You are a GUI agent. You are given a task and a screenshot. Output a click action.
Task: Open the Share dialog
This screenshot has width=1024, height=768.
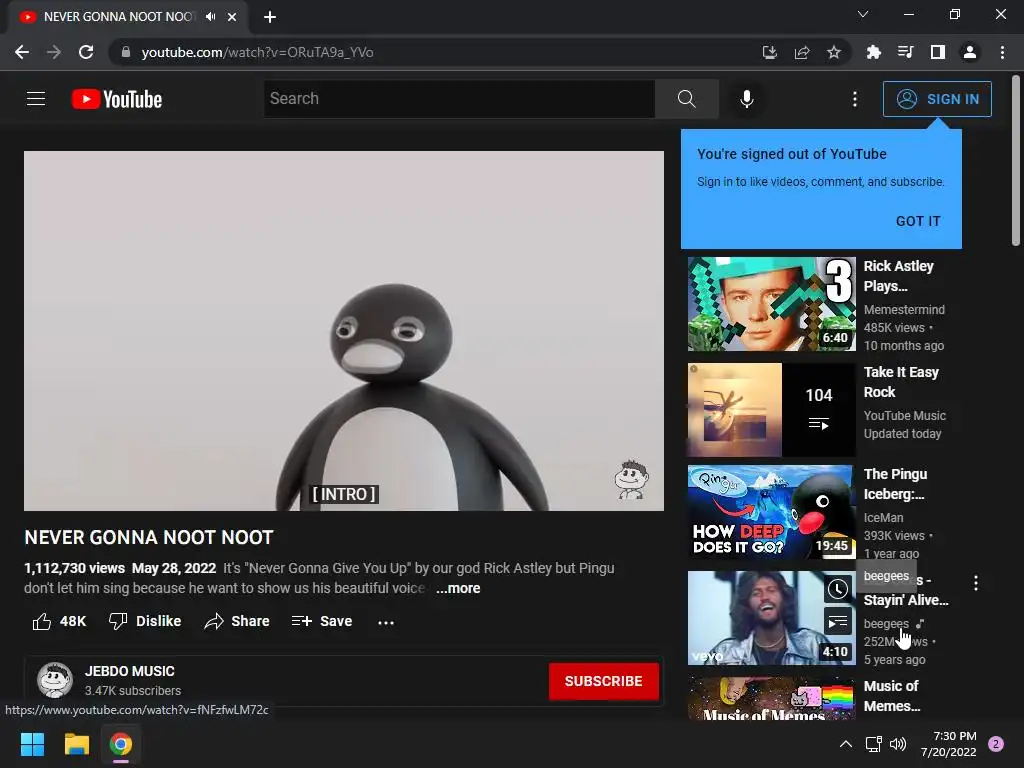236,621
